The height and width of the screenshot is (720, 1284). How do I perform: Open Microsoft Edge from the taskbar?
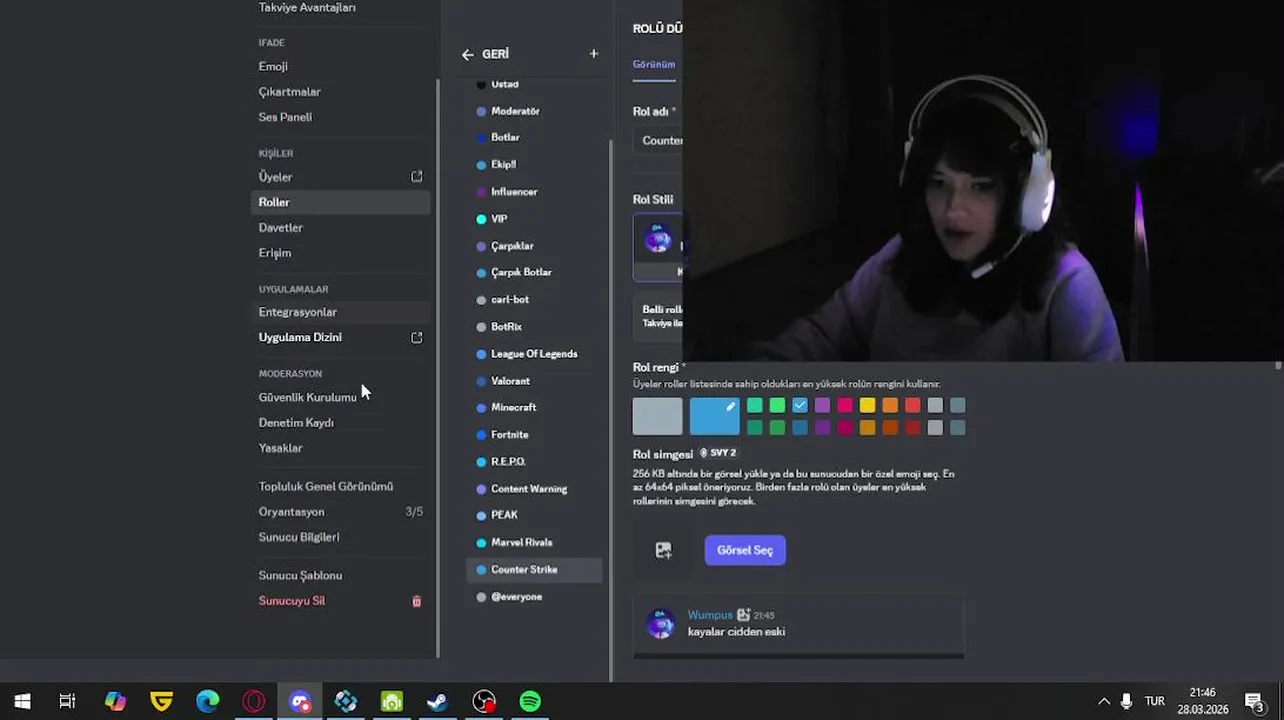coord(208,702)
